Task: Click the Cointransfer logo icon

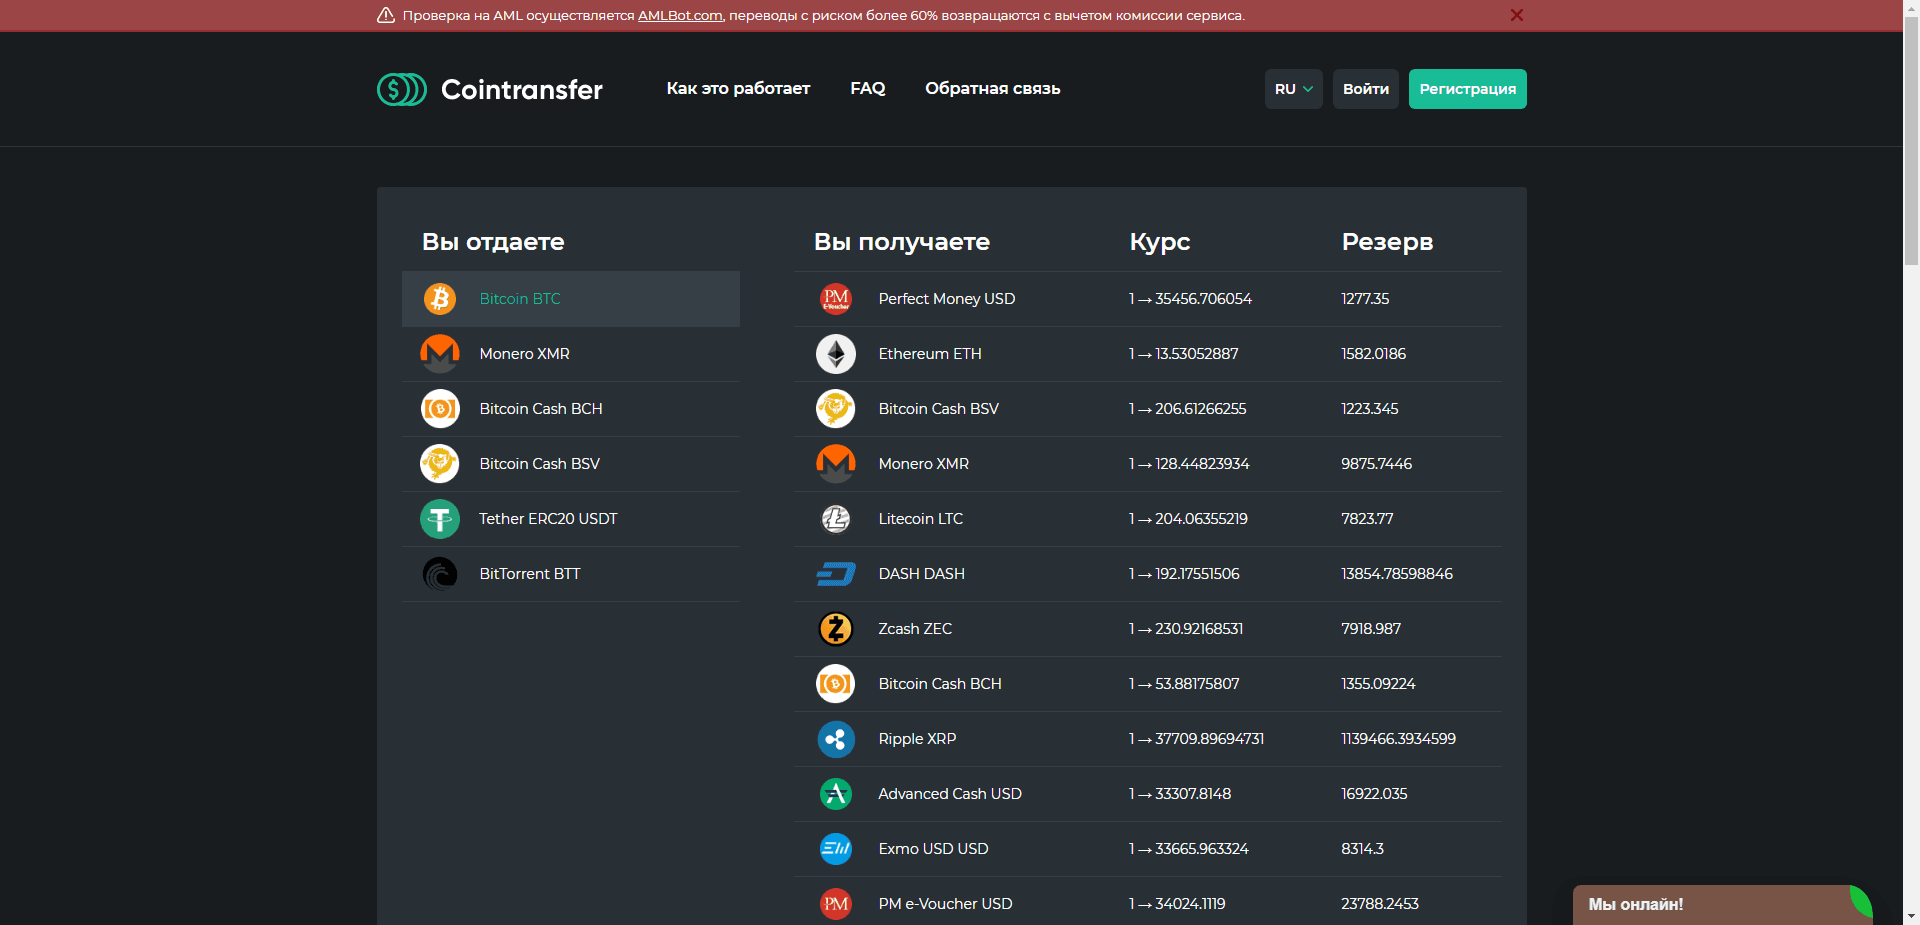Action: point(402,90)
